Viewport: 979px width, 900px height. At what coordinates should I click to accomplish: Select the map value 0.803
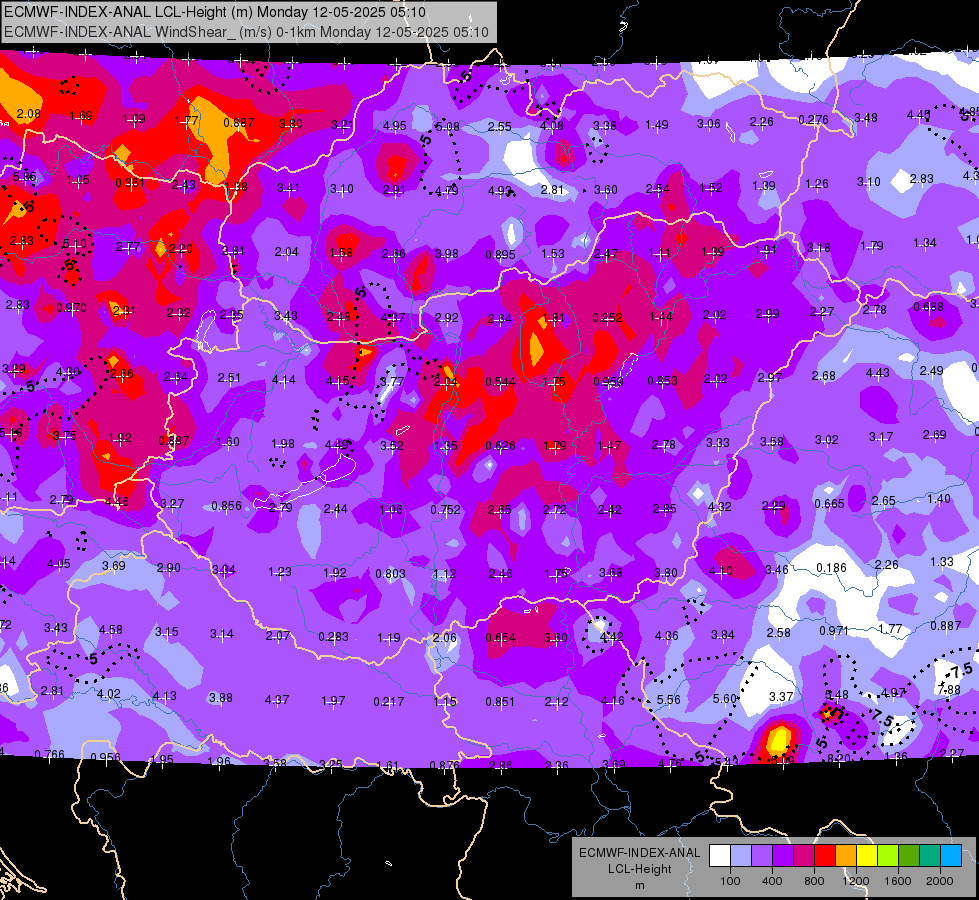click(390, 573)
